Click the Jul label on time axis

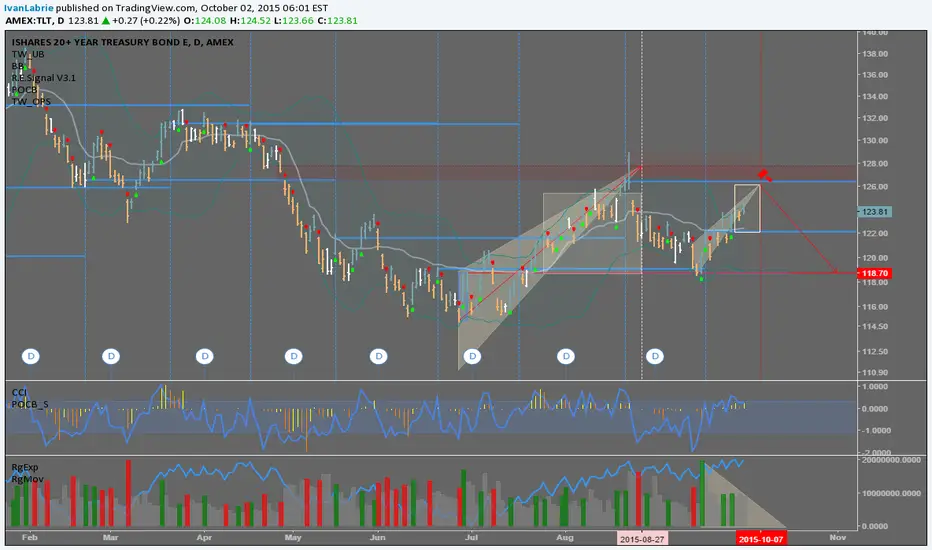472,538
